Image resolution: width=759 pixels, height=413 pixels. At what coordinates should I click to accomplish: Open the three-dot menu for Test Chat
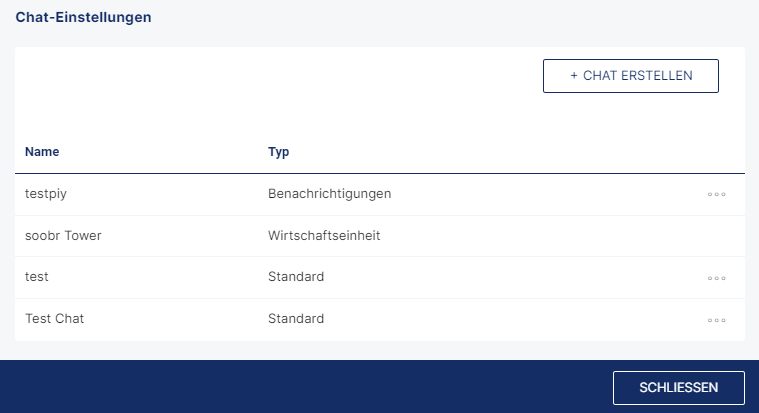pos(716,320)
